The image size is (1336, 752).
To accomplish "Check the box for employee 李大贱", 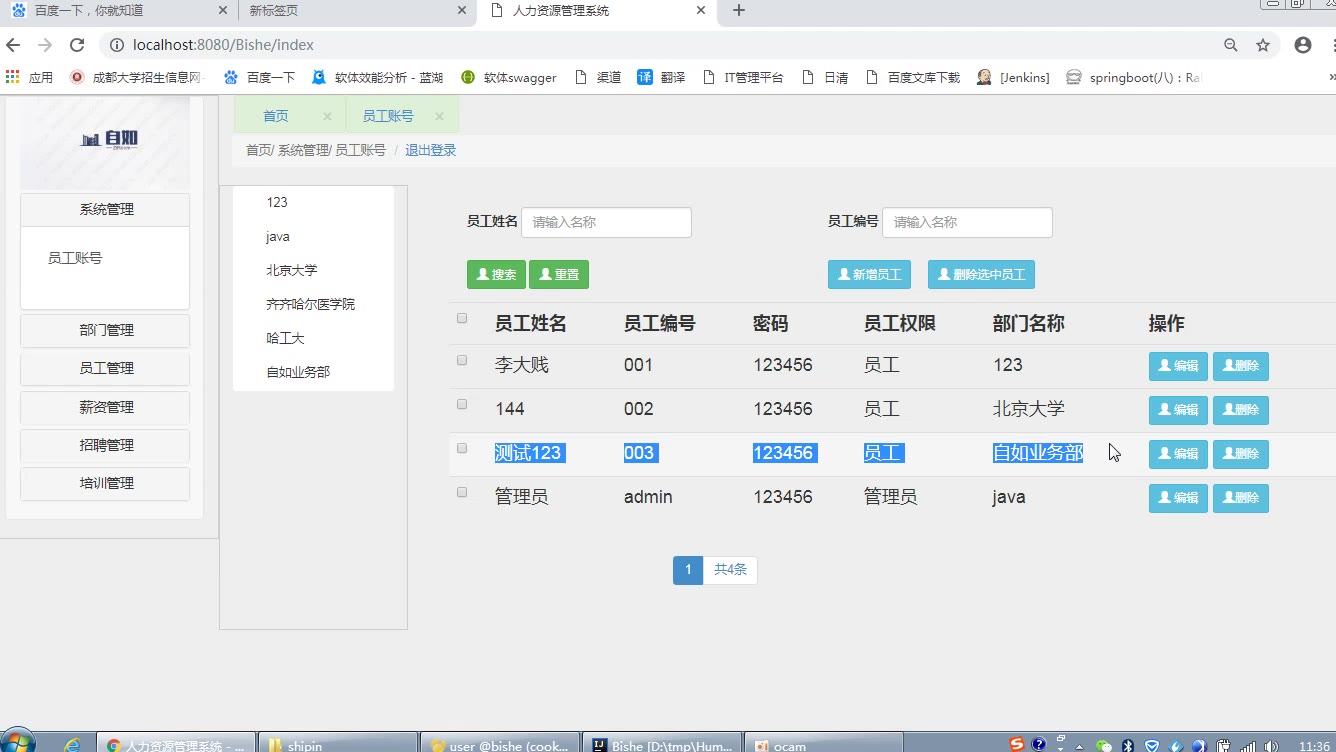I will (462, 360).
